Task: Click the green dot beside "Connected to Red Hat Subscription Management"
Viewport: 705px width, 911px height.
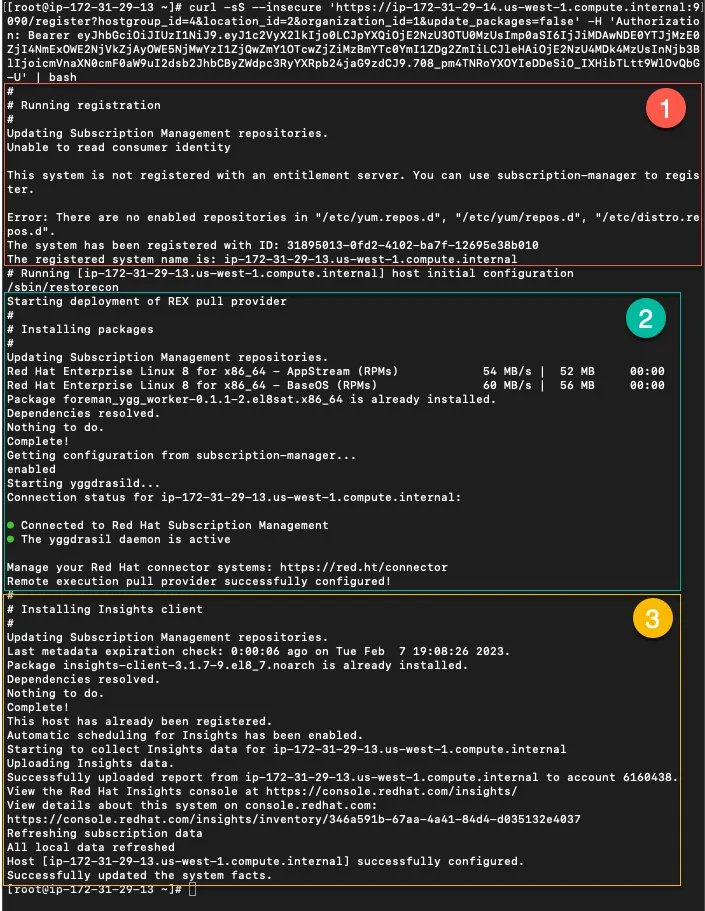Action: coord(10,525)
